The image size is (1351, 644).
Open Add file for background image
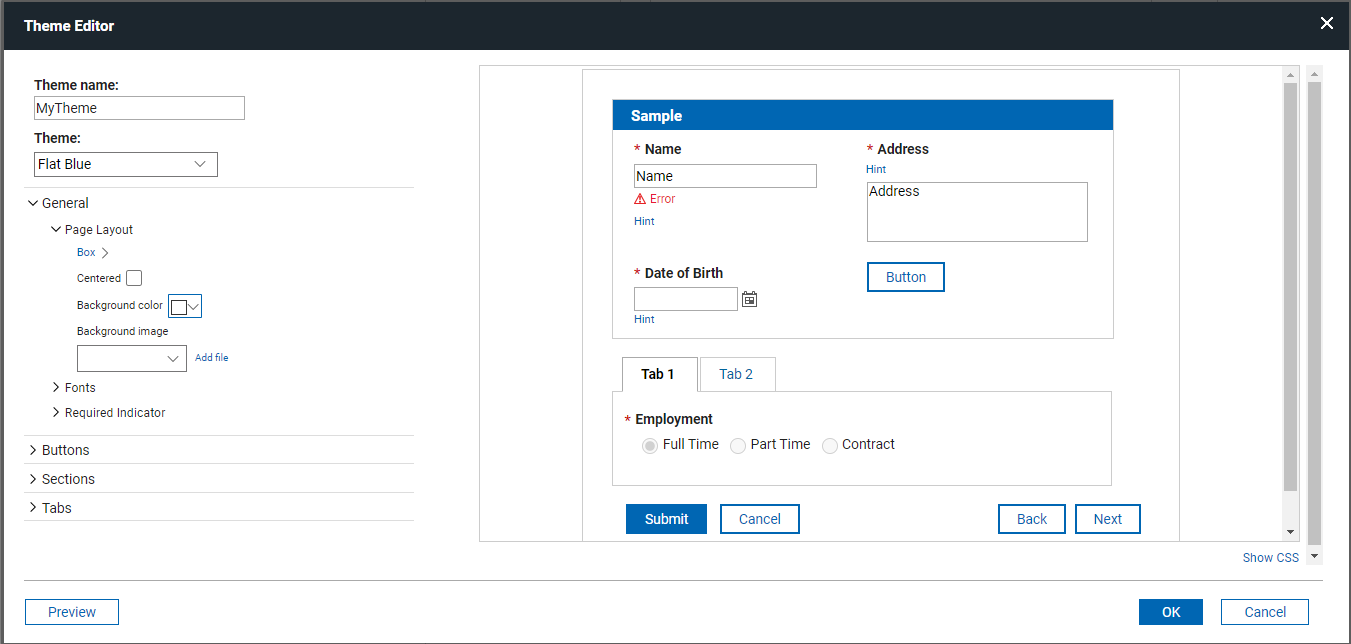[211, 357]
